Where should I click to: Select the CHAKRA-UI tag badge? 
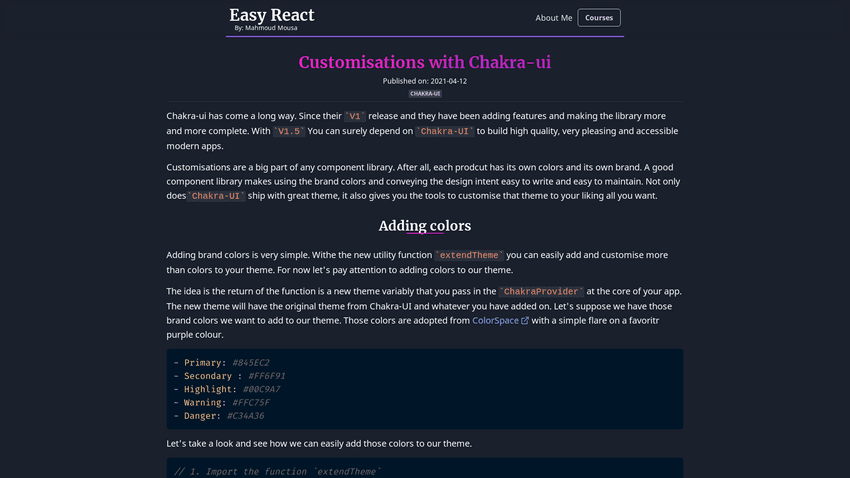pyautogui.click(x=425, y=93)
